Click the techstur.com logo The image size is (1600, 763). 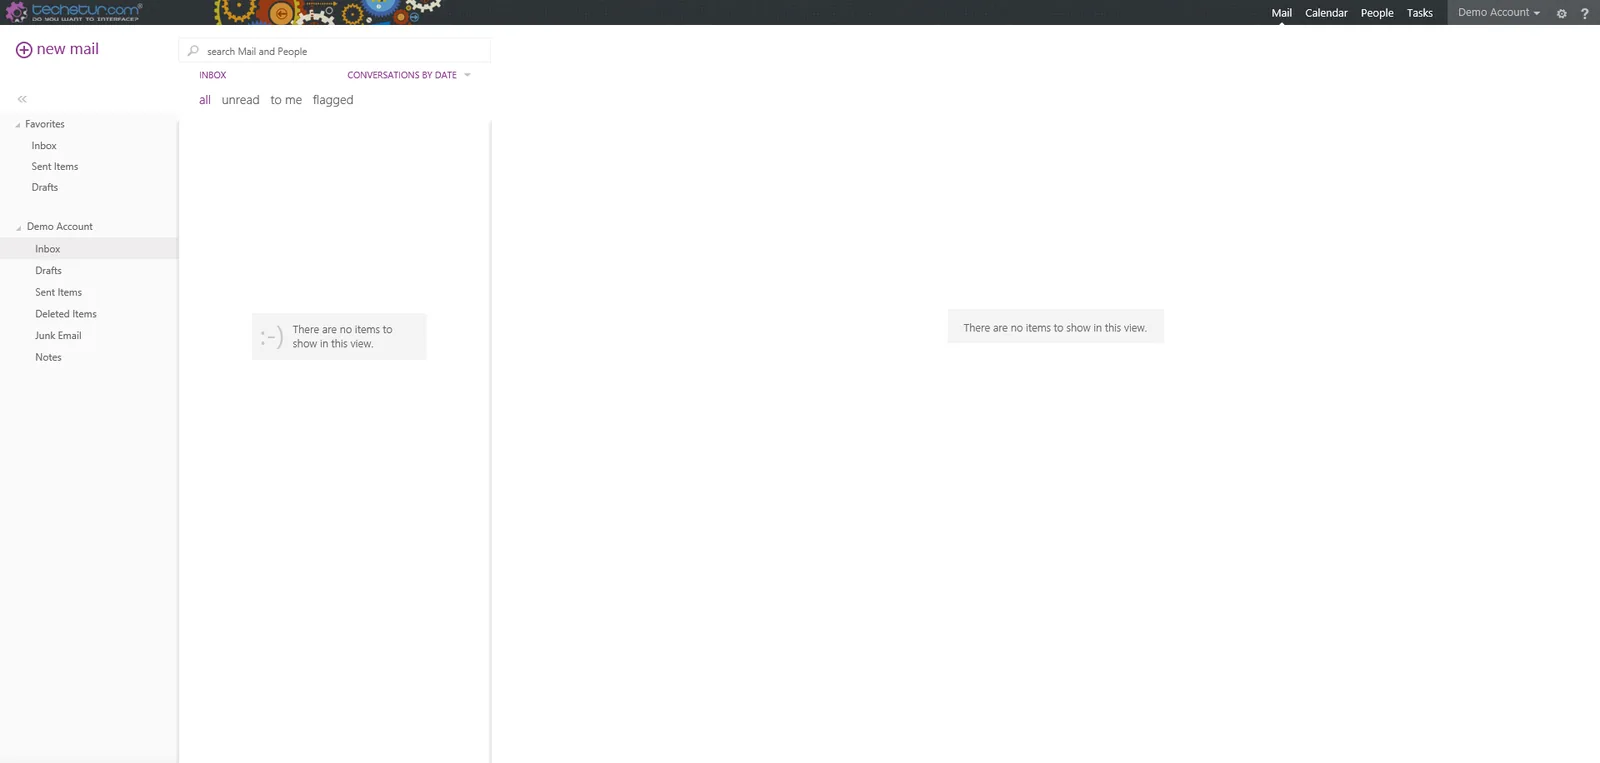point(75,12)
